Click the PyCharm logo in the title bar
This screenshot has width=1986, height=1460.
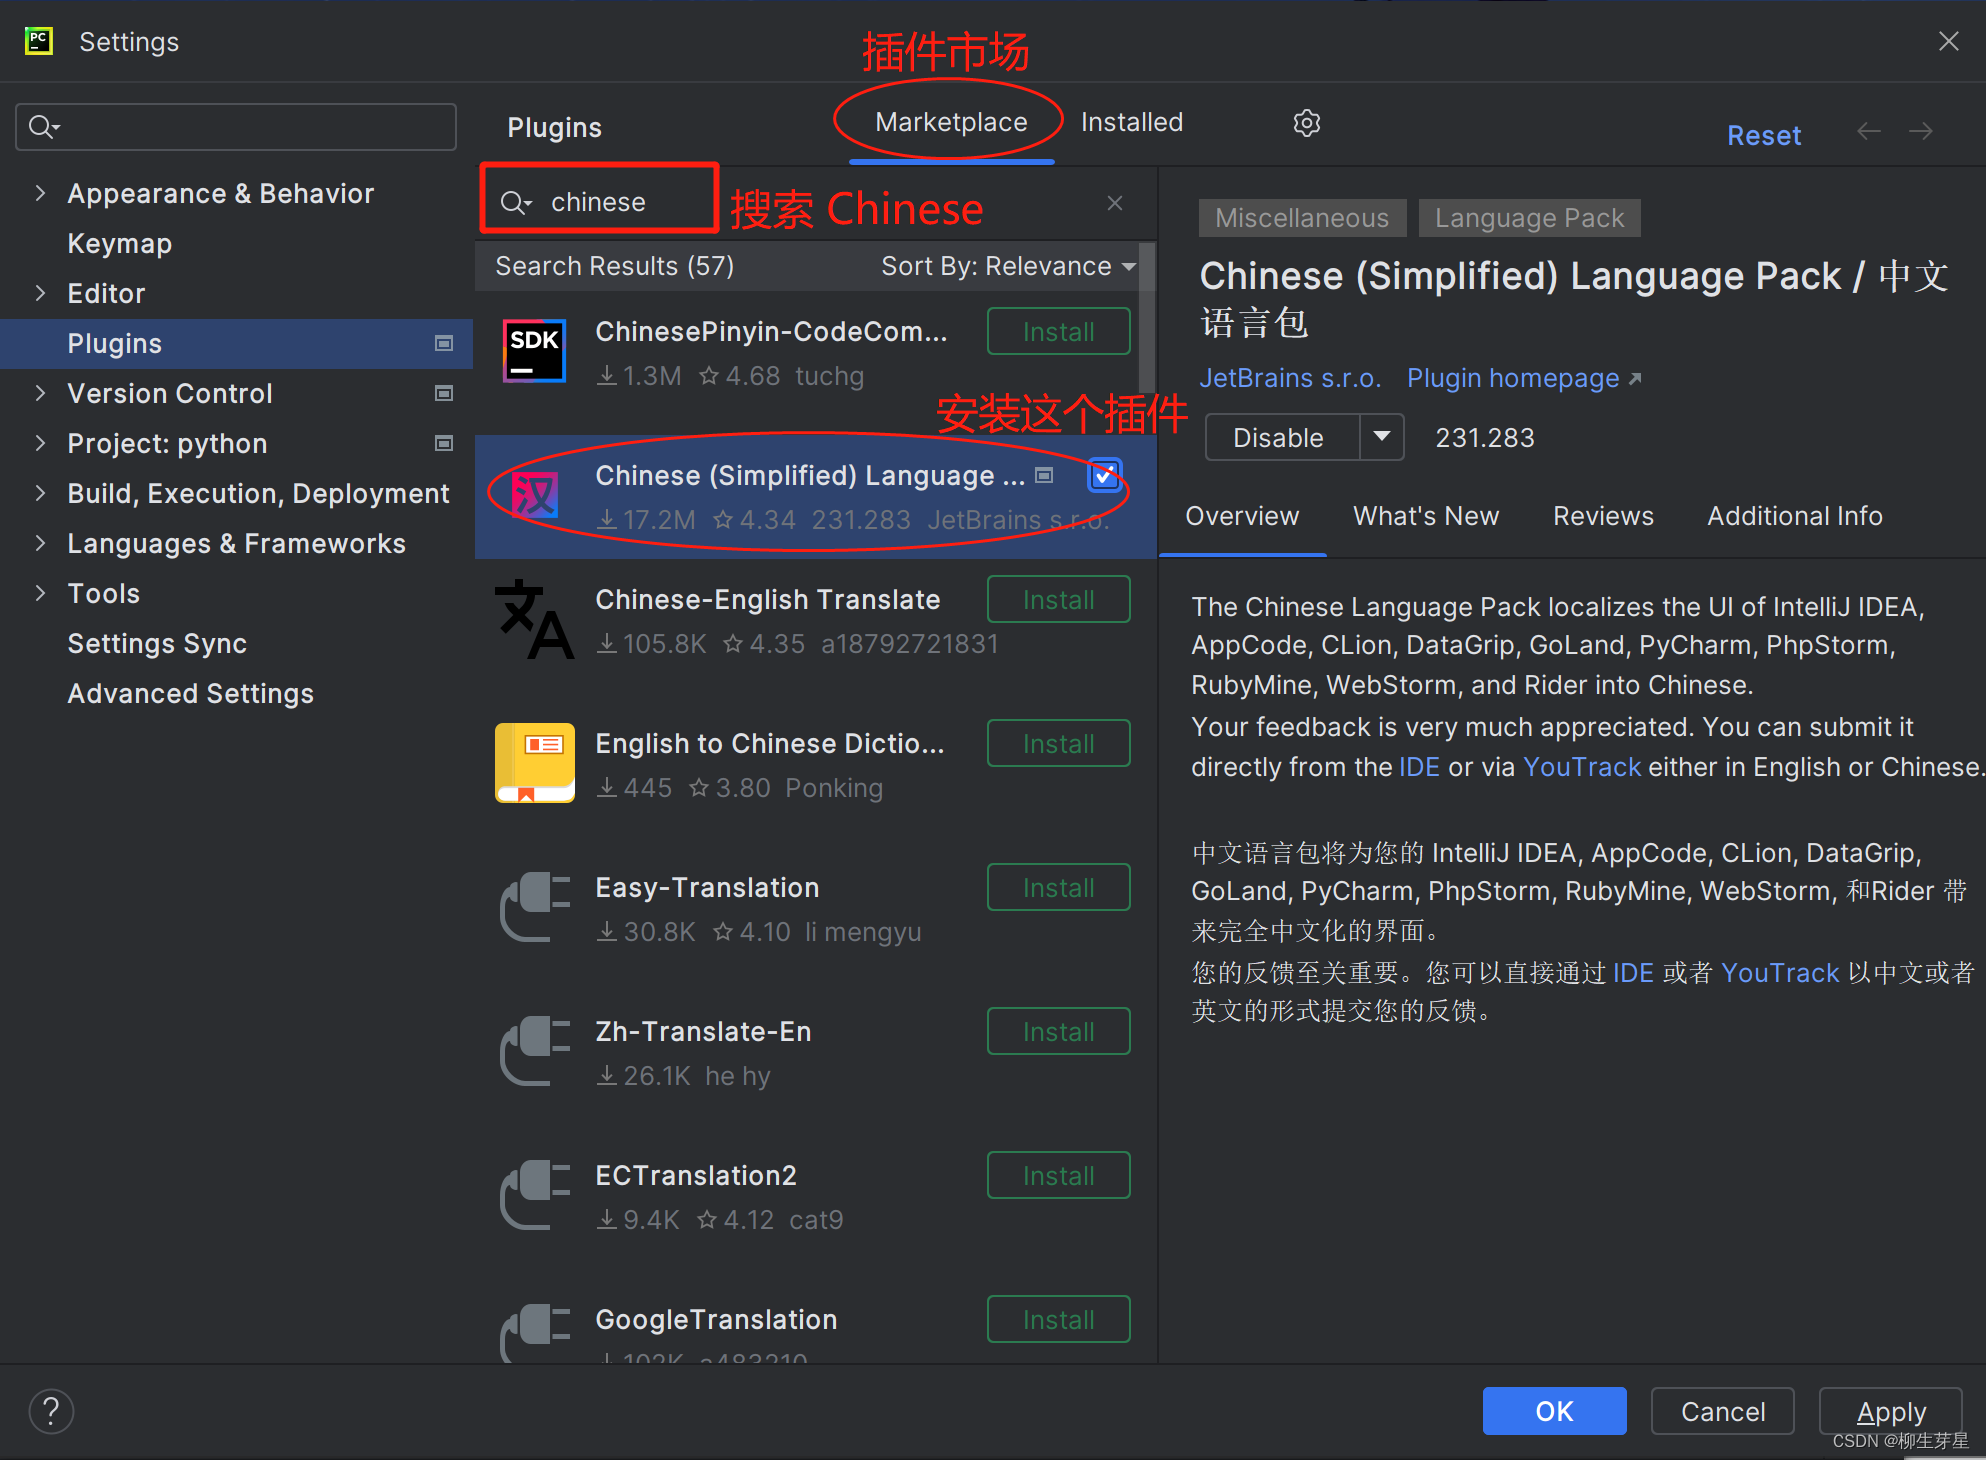(x=38, y=41)
